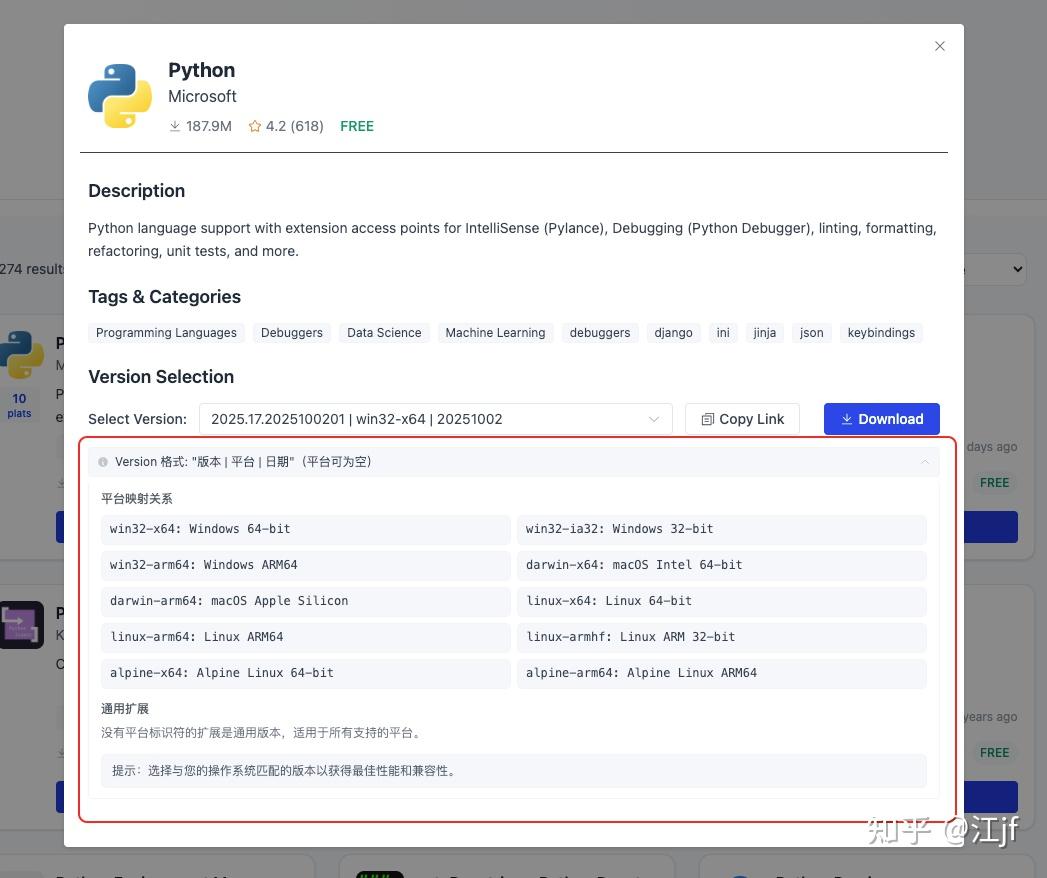Click the darwin-x64: macOS Intel 64-bit entry

click(722, 565)
